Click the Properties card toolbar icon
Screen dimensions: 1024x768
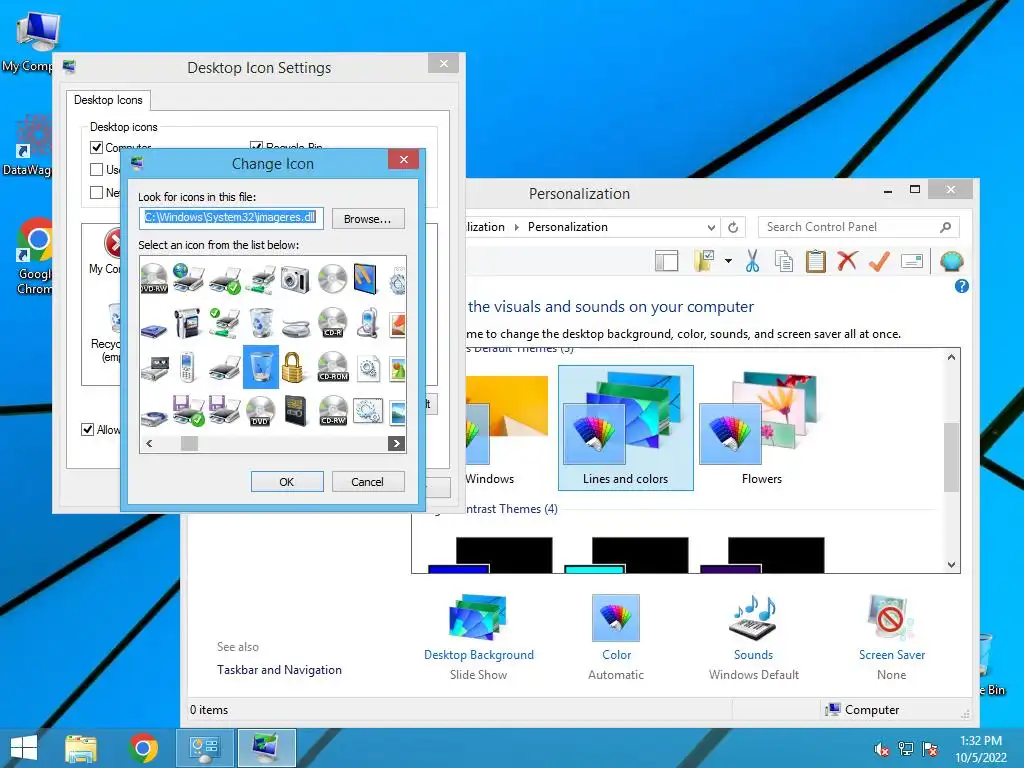(x=912, y=261)
